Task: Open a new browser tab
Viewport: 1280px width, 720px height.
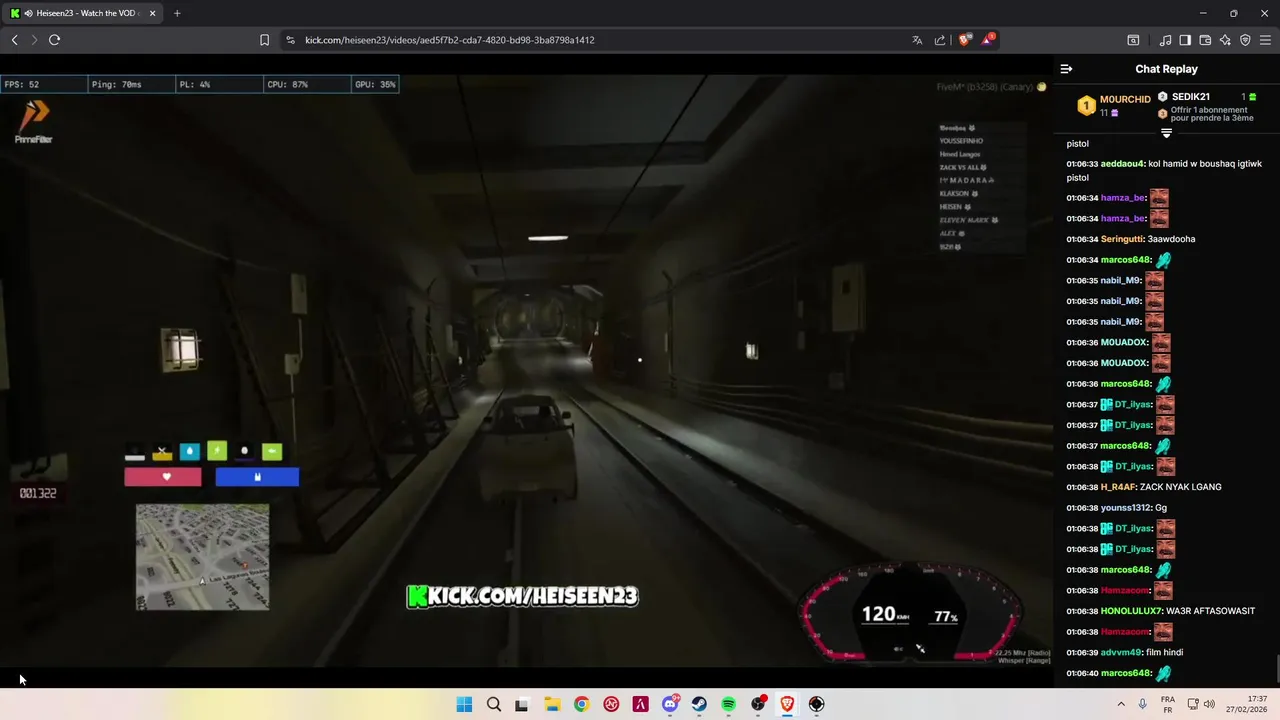Action: [x=177, y=13]
